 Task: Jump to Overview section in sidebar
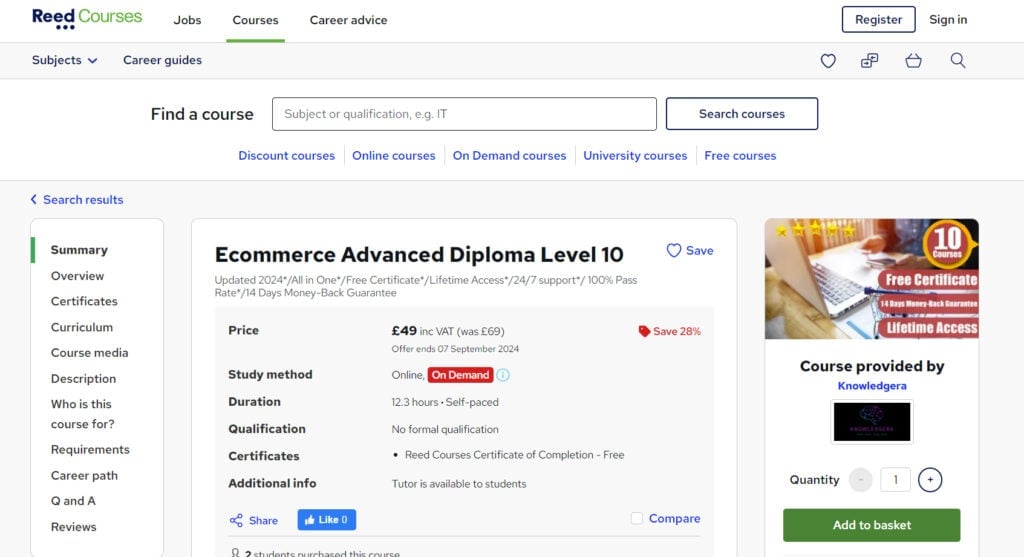pyautogui.click(x=77, y=276)
